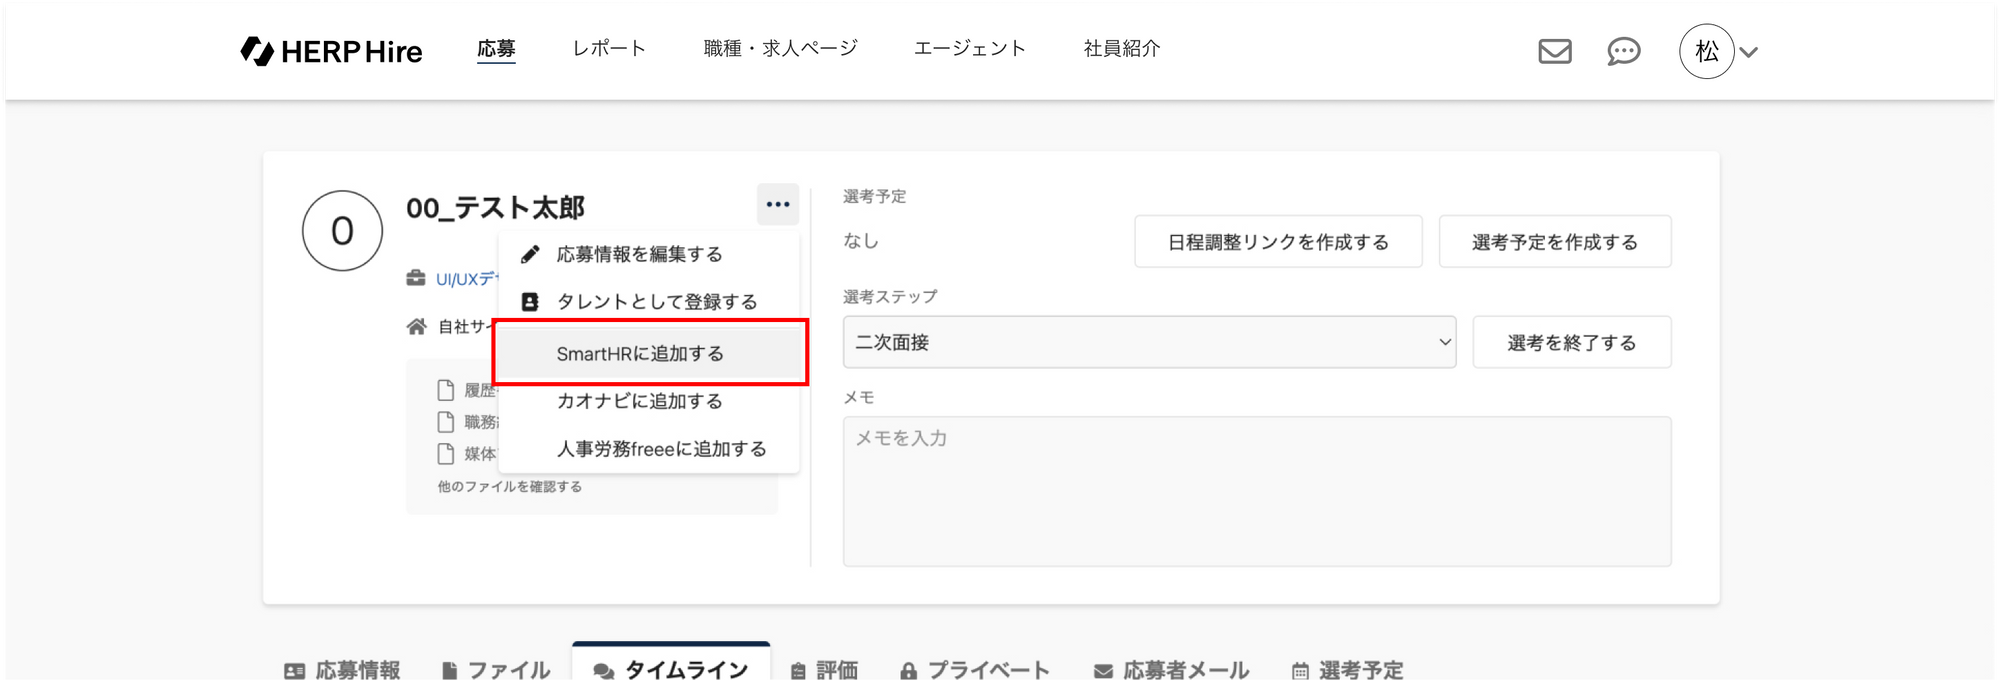The height and width of the screenshot is (680, 2000).
Task: Click the pencil icon for editing application info
Action: [530, 254]
